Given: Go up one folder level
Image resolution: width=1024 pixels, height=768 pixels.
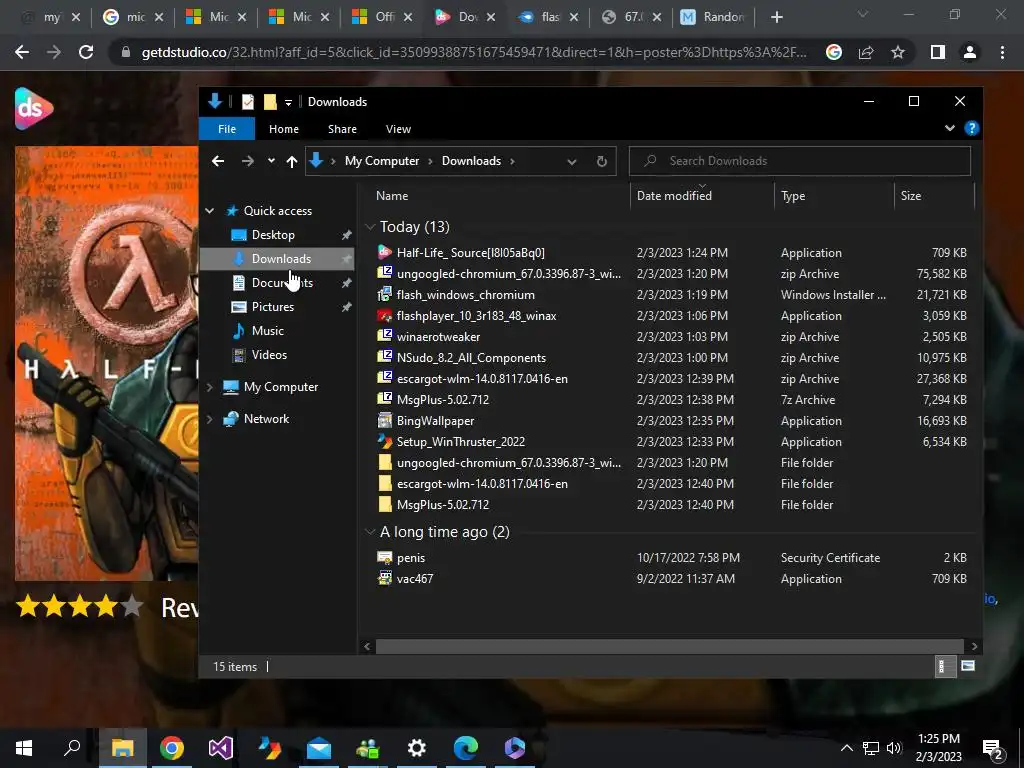Looking at the screenshot, I should pyautogui.click(x=292, y=161).
